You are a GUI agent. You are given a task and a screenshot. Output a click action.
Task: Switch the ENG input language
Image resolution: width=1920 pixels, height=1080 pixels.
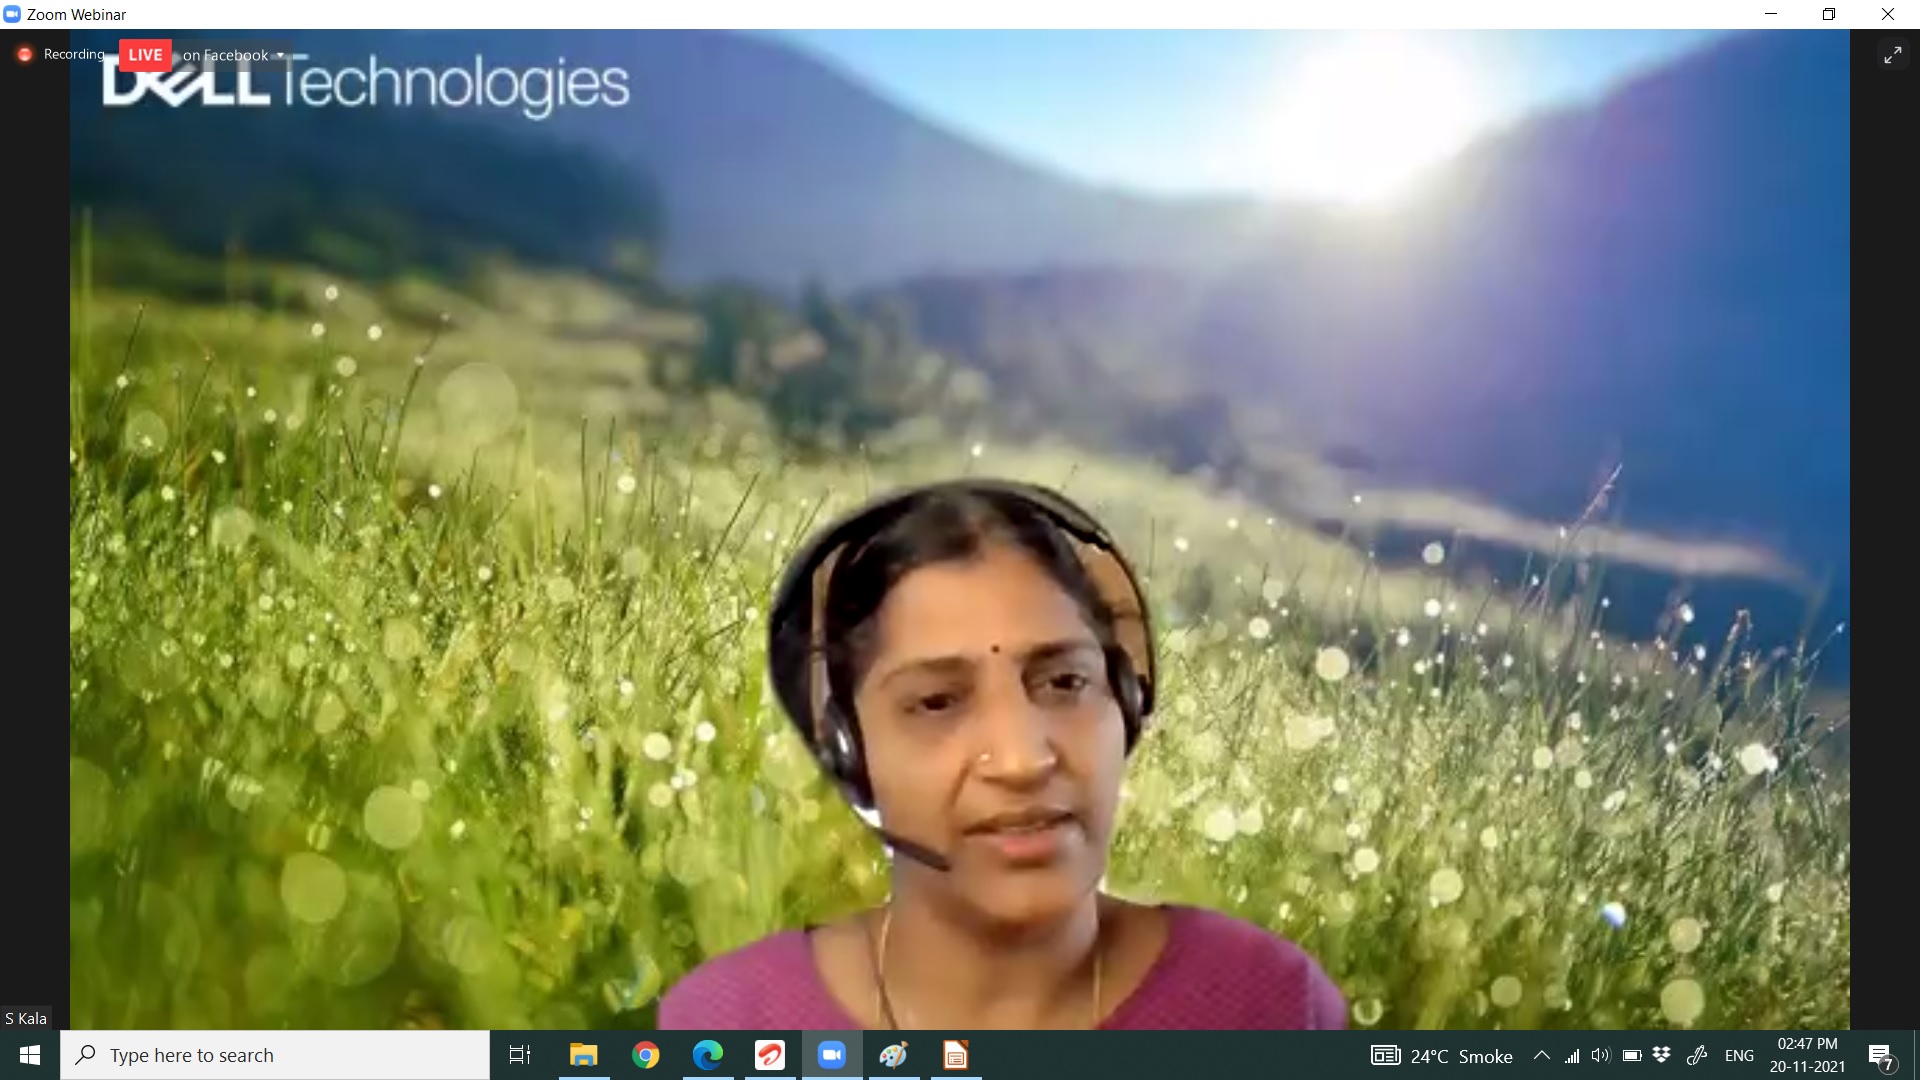coord(1739,1055)
